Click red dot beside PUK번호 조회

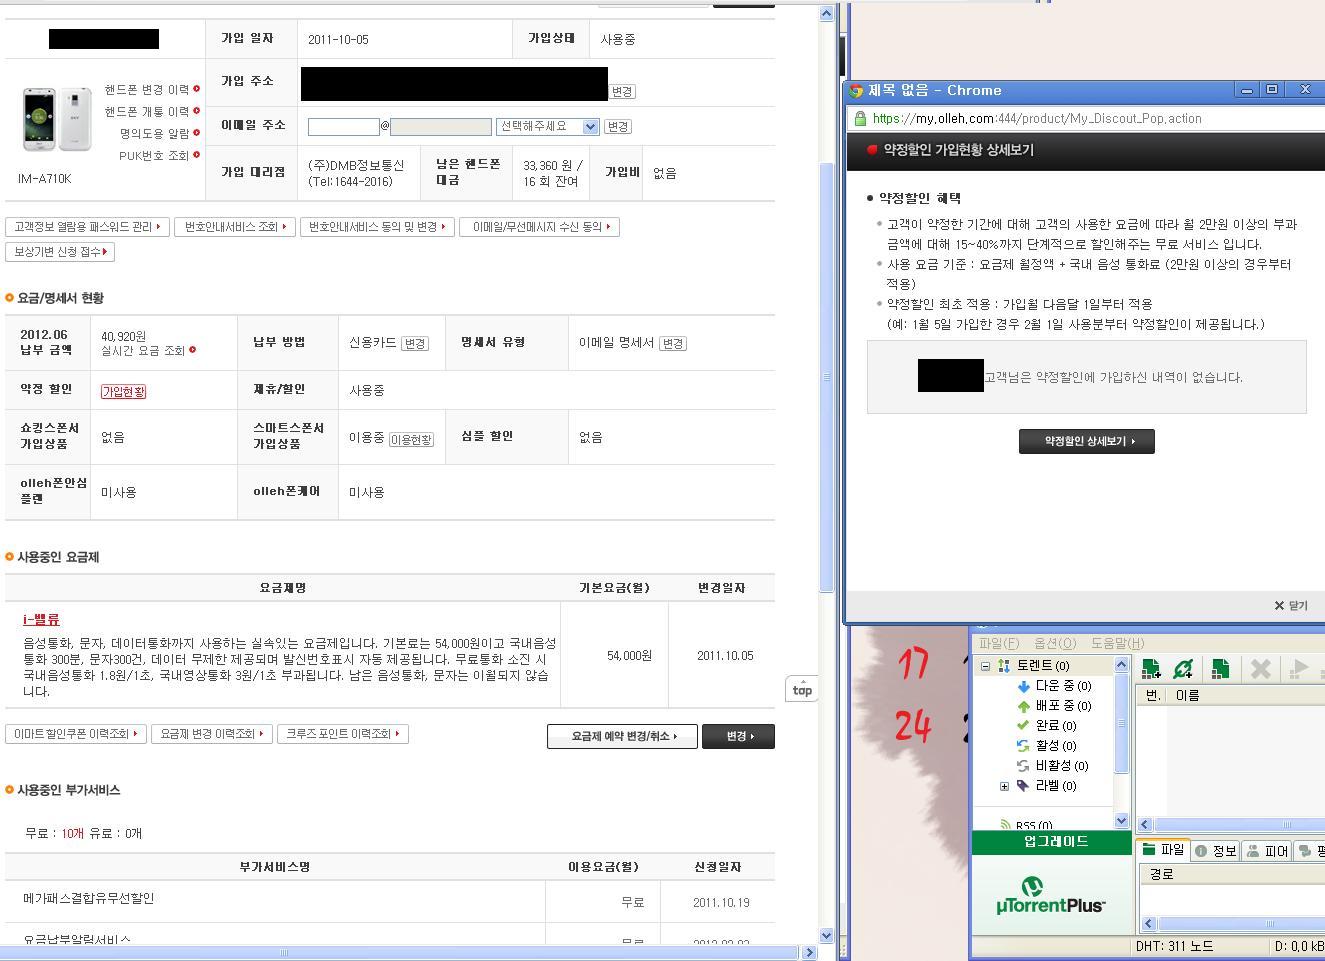[196, 155]
